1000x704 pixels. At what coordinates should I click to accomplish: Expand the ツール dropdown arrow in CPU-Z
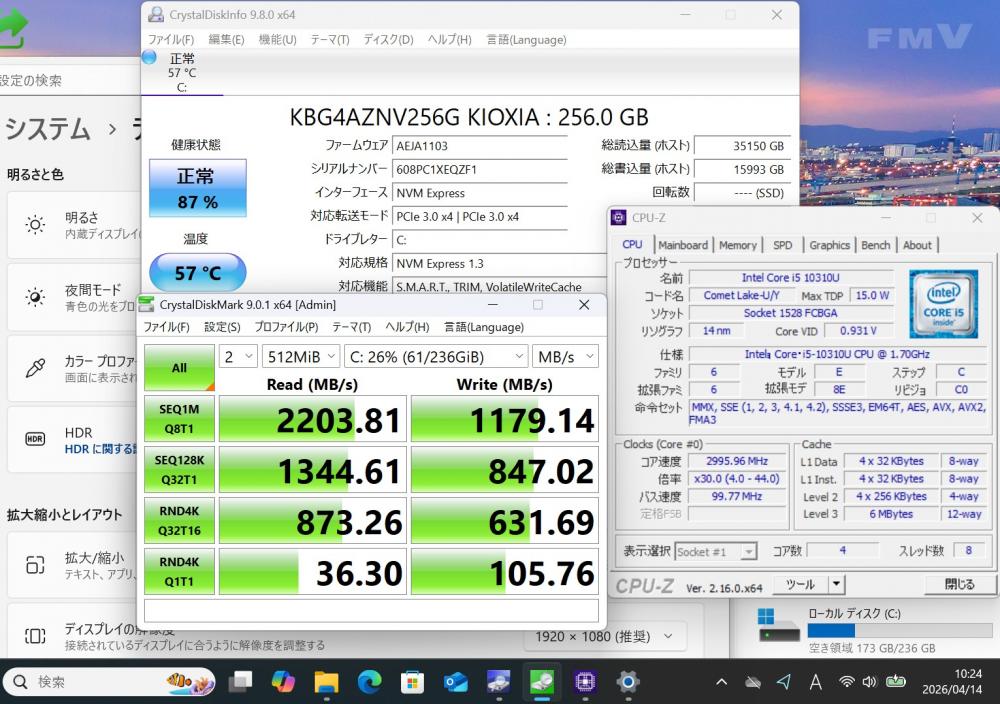coord(836,585)
